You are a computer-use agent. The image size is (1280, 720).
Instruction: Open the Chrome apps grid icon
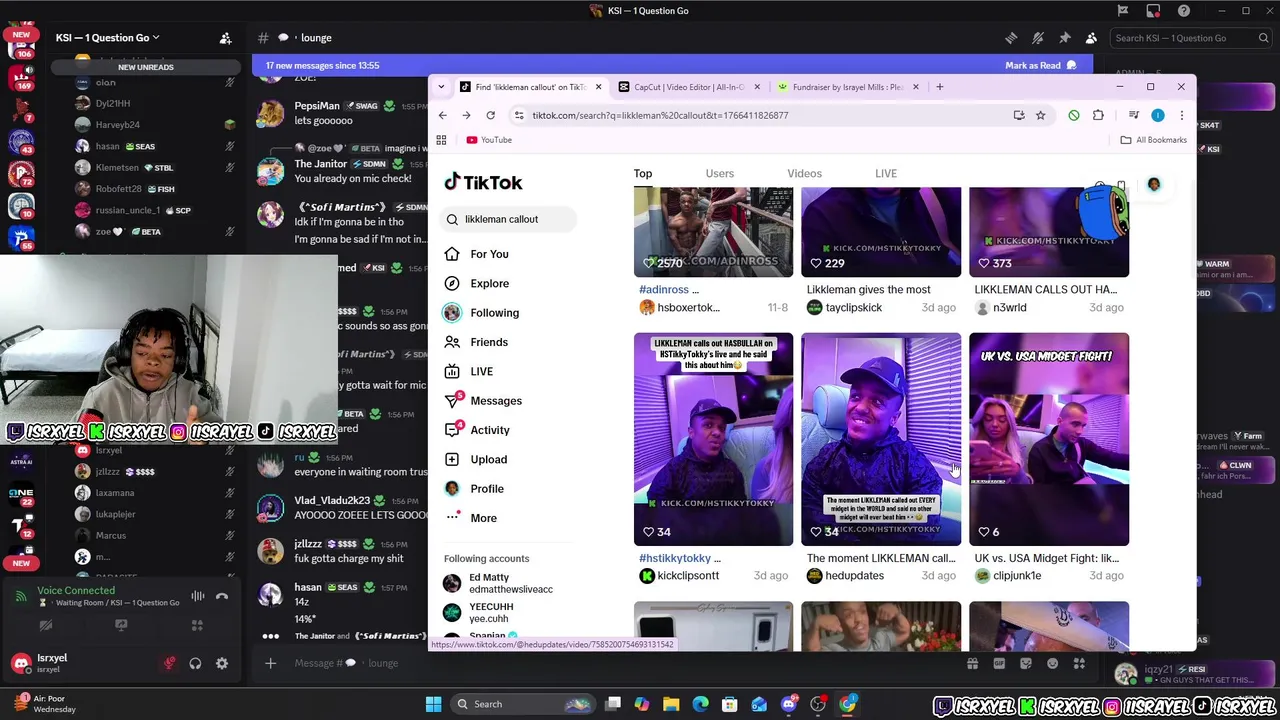click(441, 140)
